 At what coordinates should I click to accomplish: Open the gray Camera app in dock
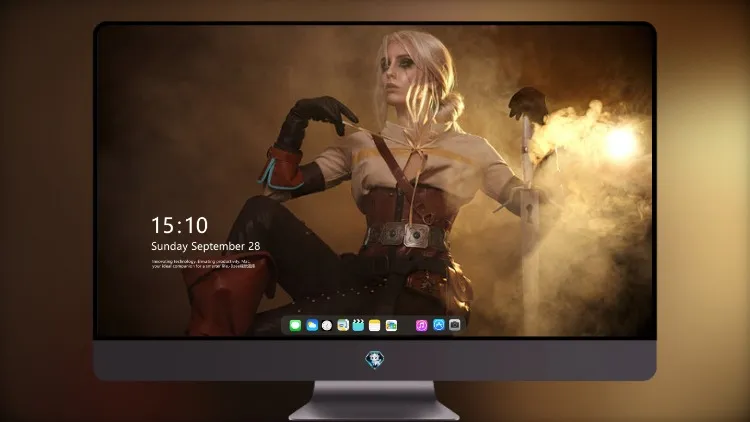coord(455,325)
